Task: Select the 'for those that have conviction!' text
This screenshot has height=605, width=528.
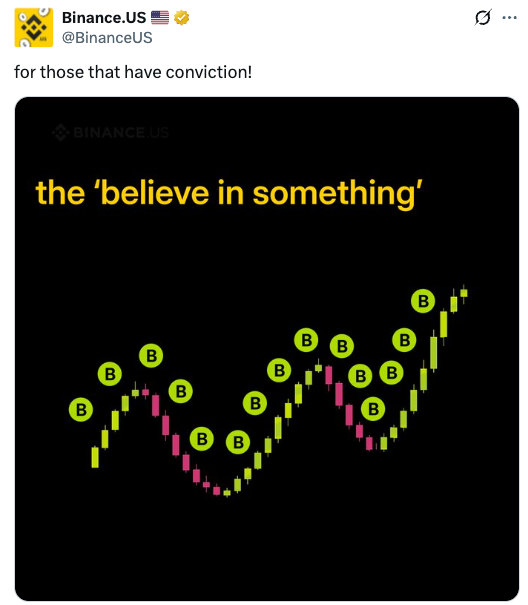Action: click(133, 72)
